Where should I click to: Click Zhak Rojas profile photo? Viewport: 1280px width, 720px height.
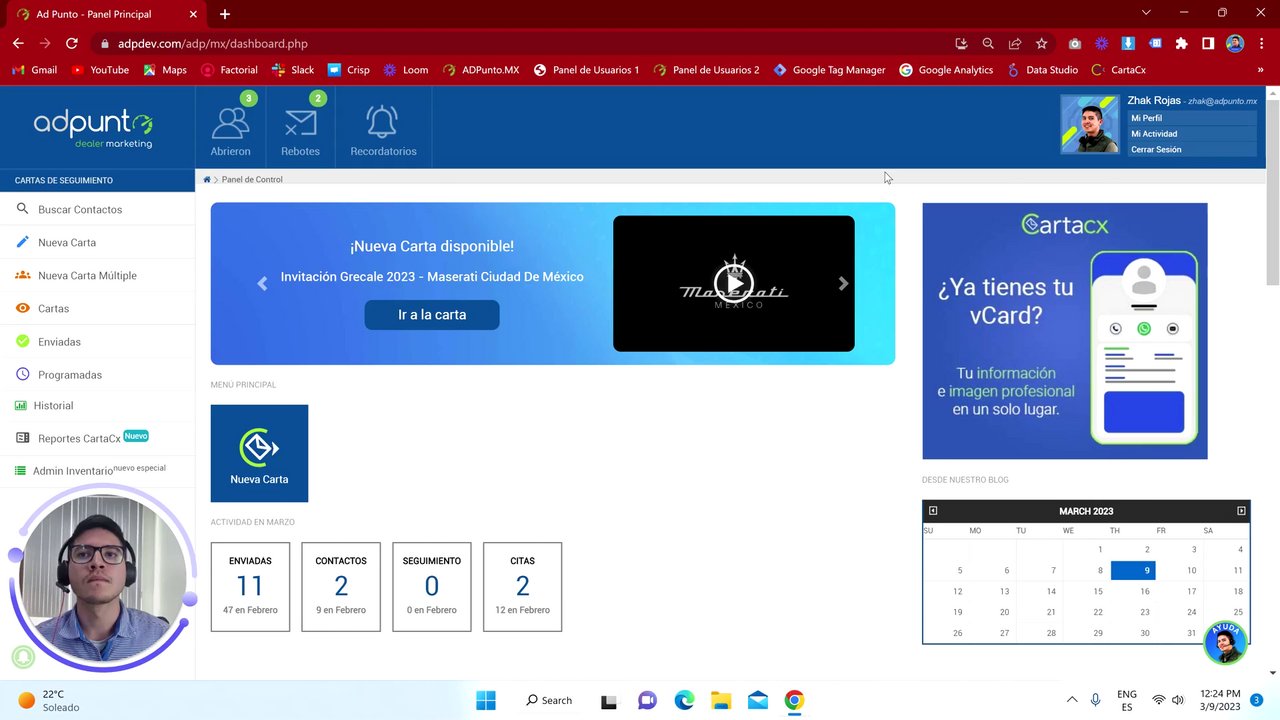point(1090,124)
